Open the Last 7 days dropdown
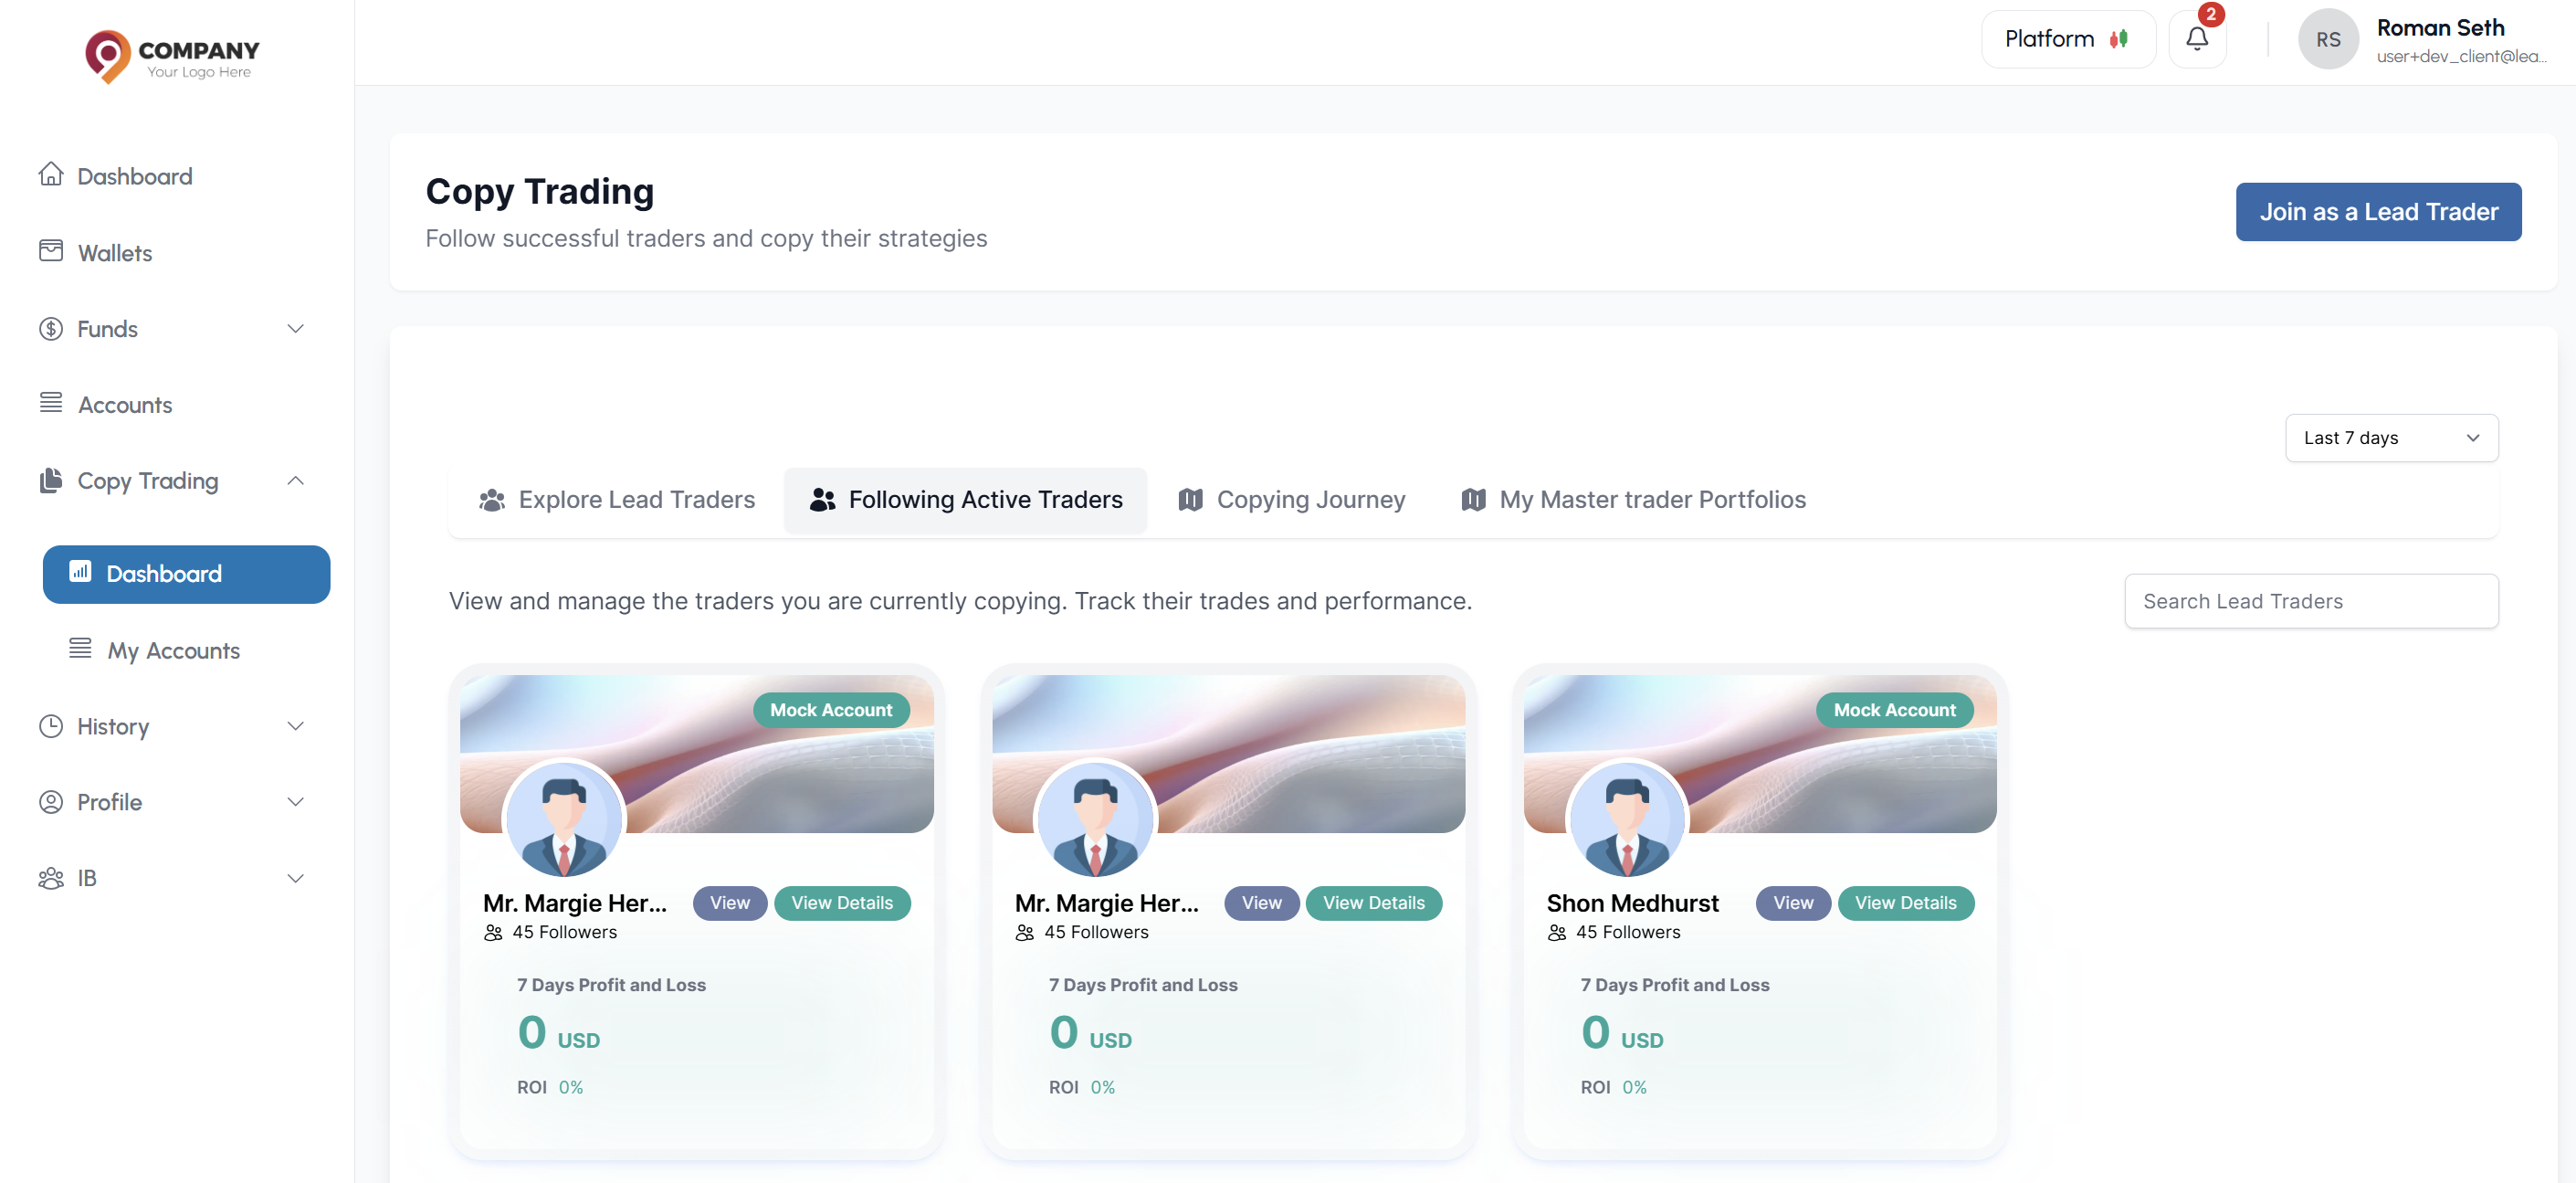 click(2391, 438)
